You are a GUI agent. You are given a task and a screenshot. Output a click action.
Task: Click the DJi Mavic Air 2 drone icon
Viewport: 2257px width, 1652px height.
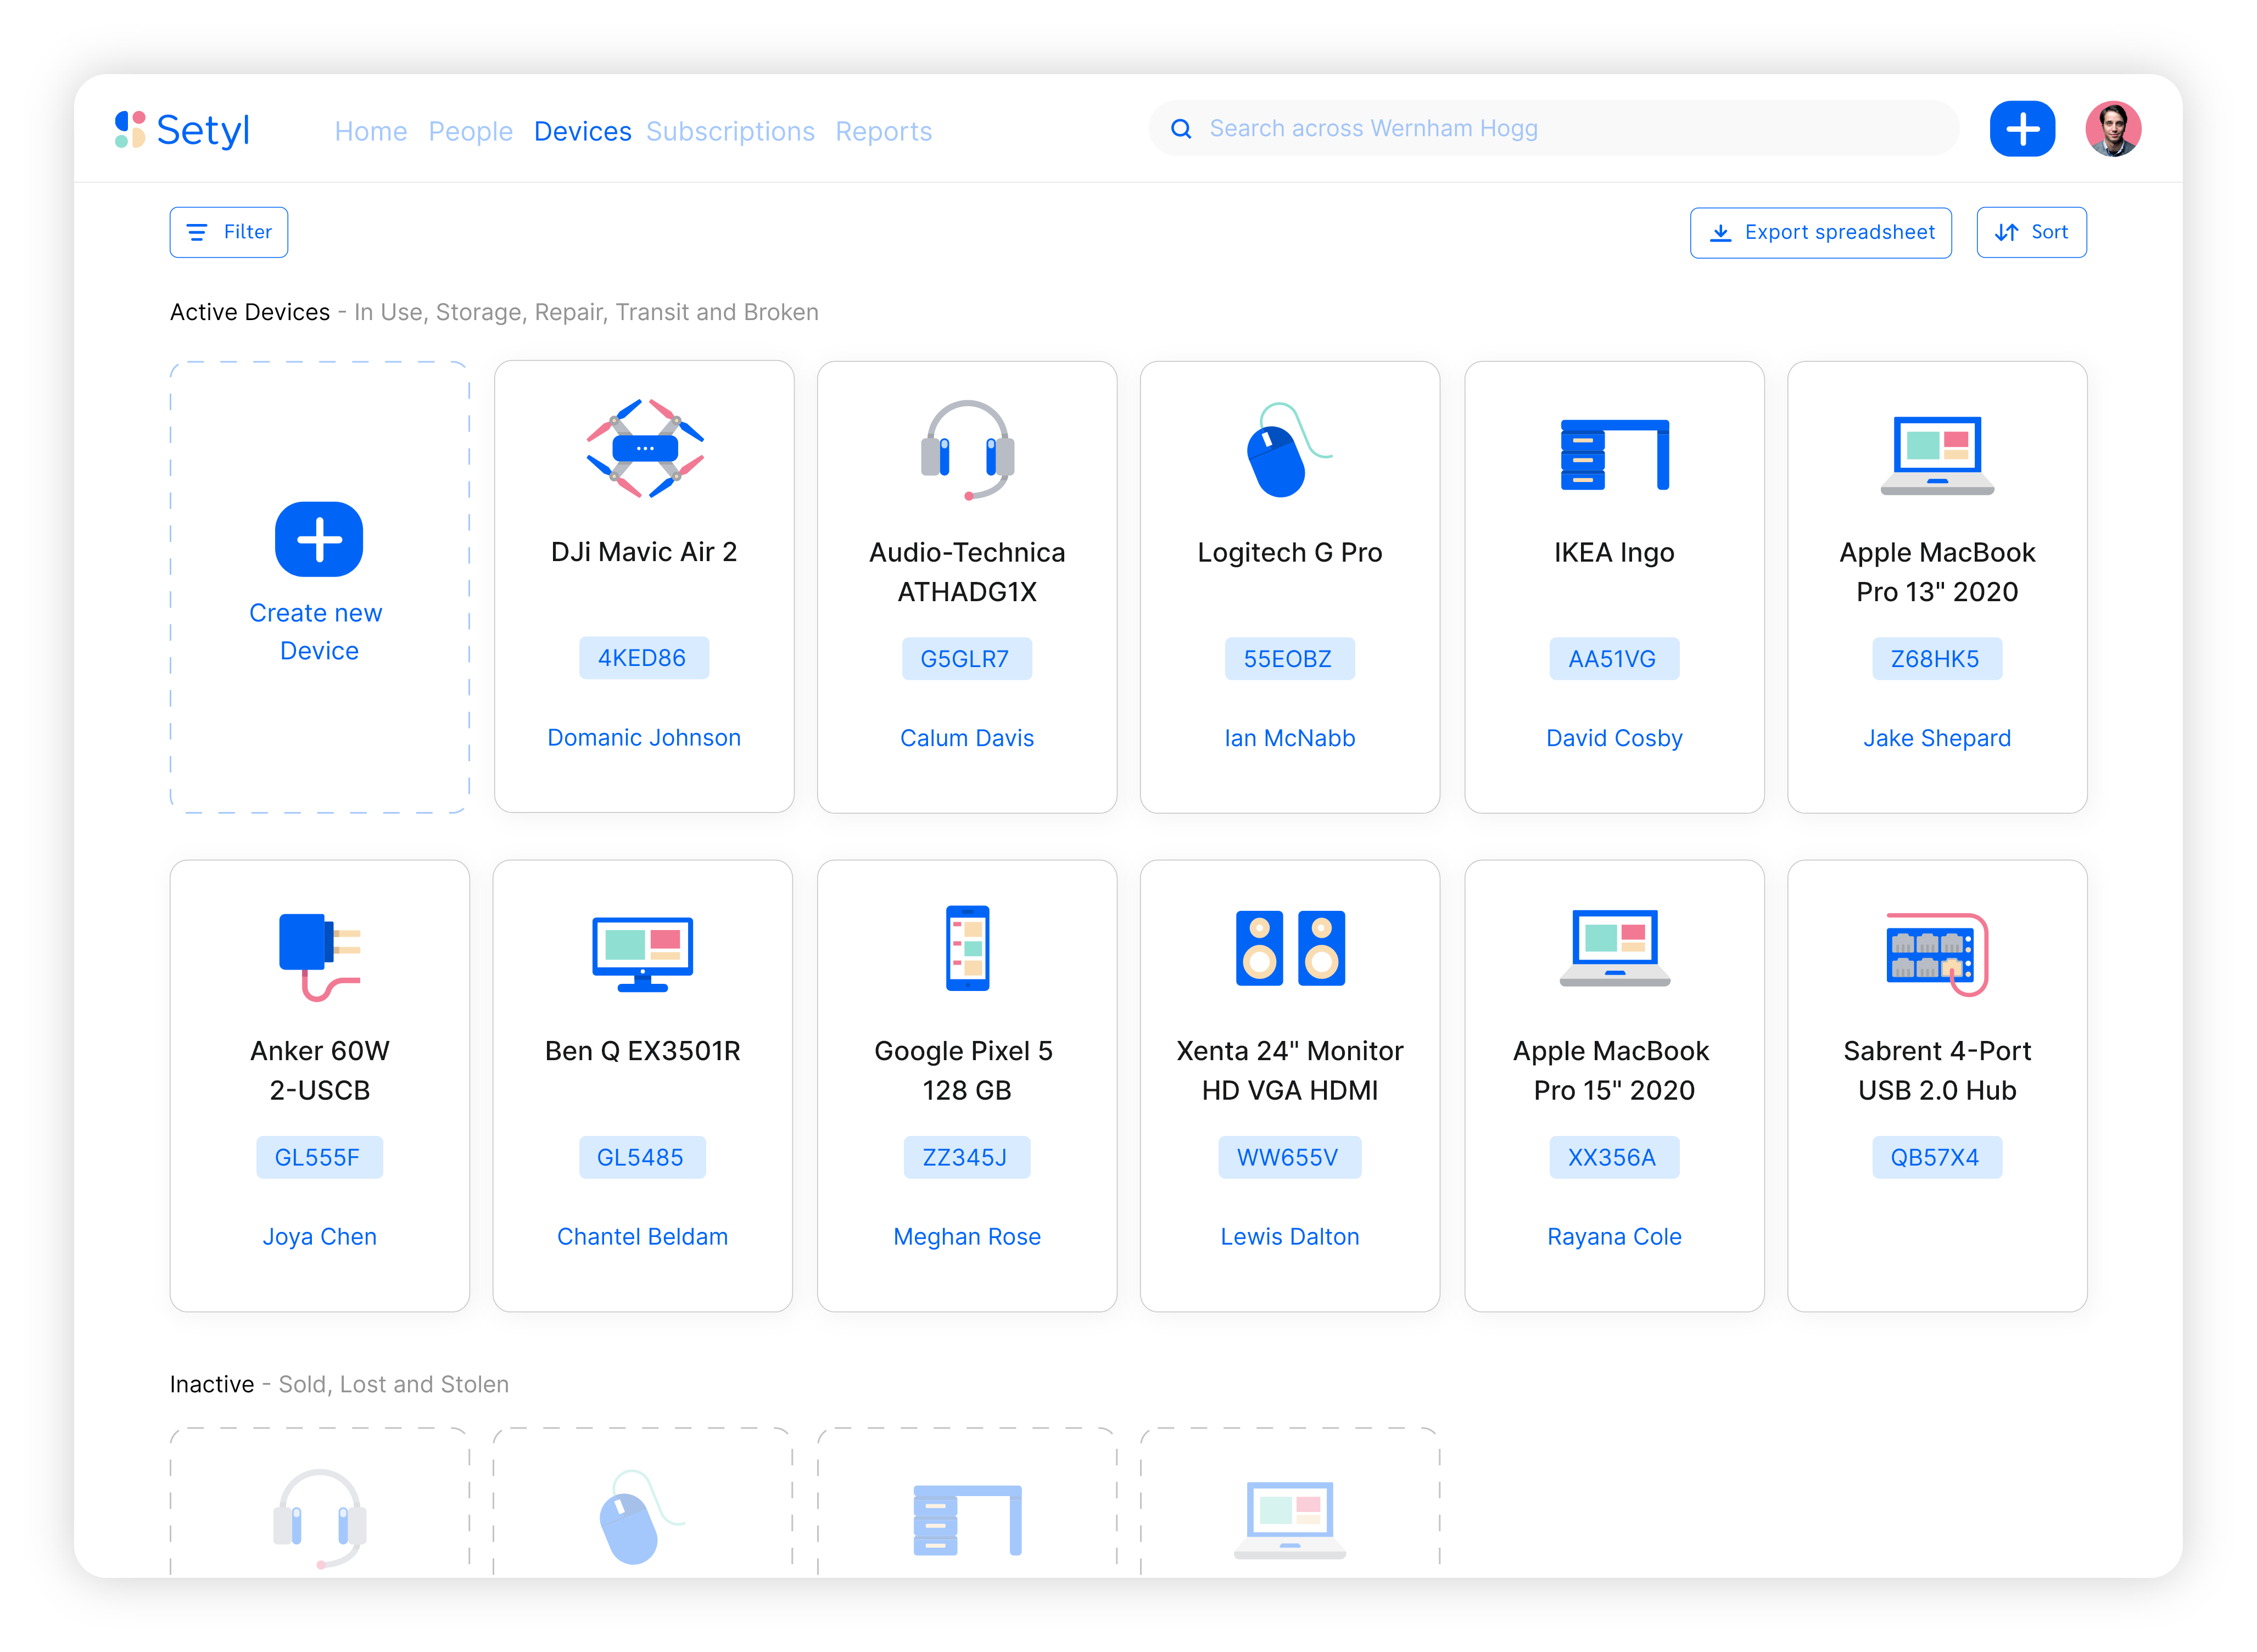click(x=645, y=449)
